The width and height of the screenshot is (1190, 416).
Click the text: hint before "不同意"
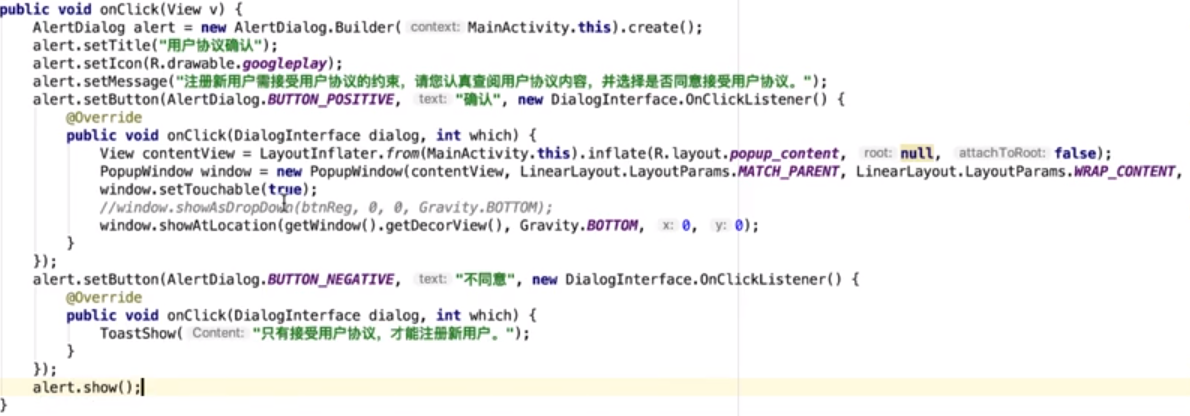coord(432,279)
